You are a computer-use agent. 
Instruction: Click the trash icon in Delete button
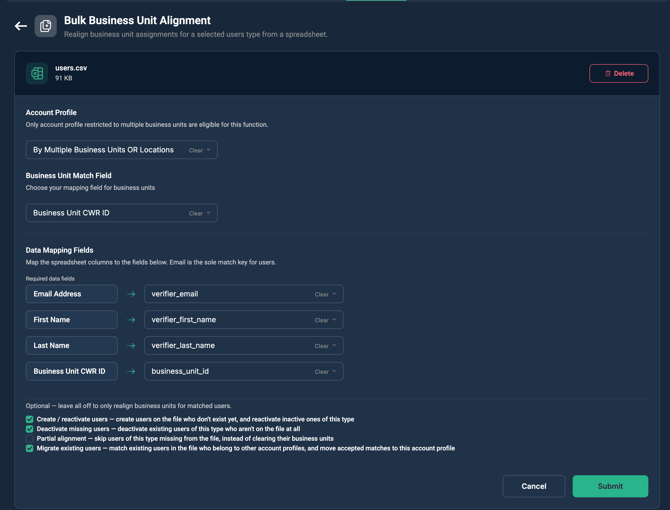[x=608, y=73]
